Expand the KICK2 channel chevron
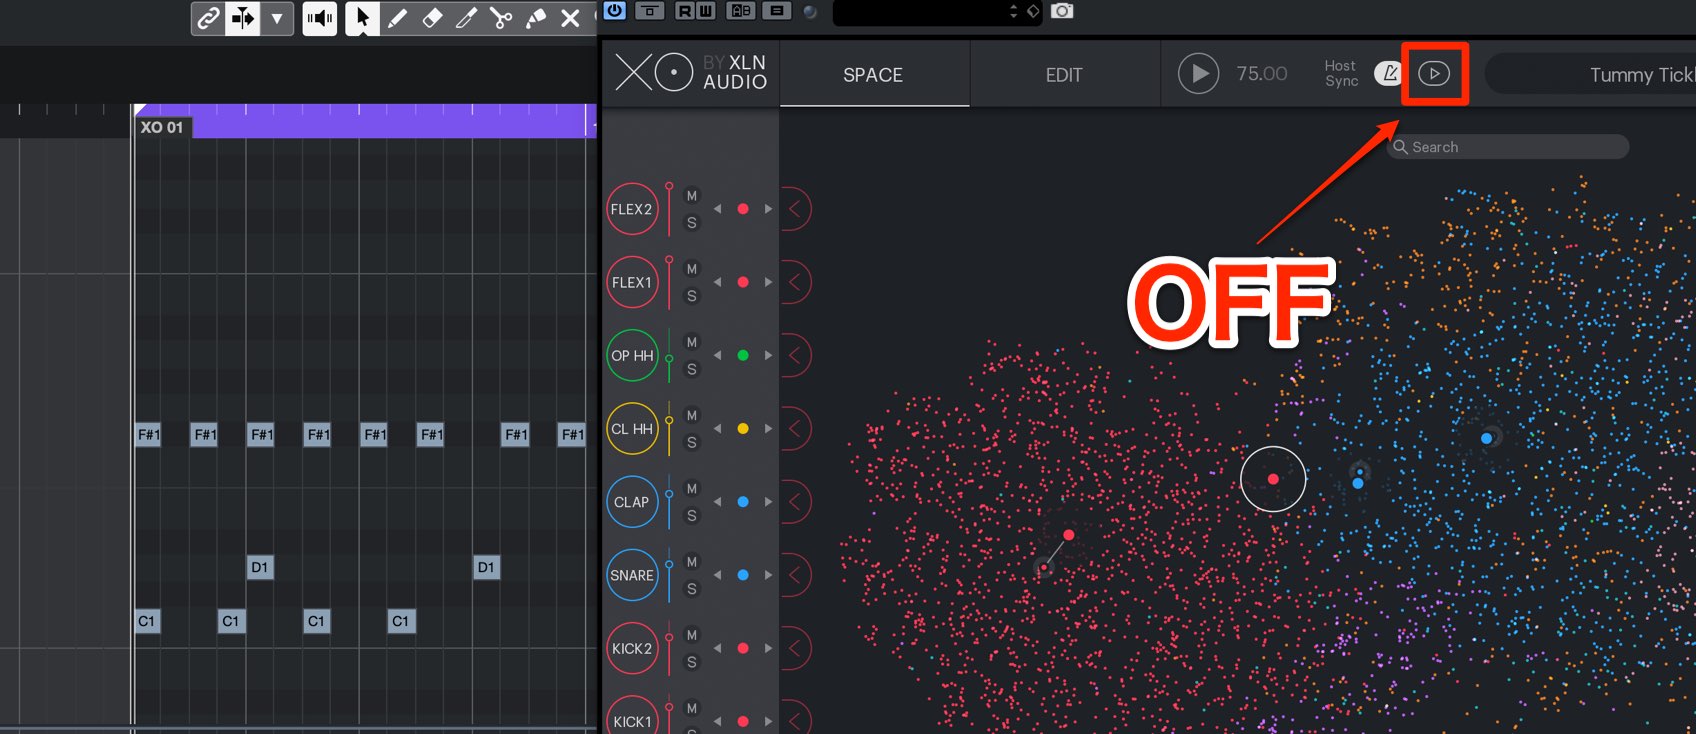Viewport: 1696px width, 734px height. [x=795, y=648]
